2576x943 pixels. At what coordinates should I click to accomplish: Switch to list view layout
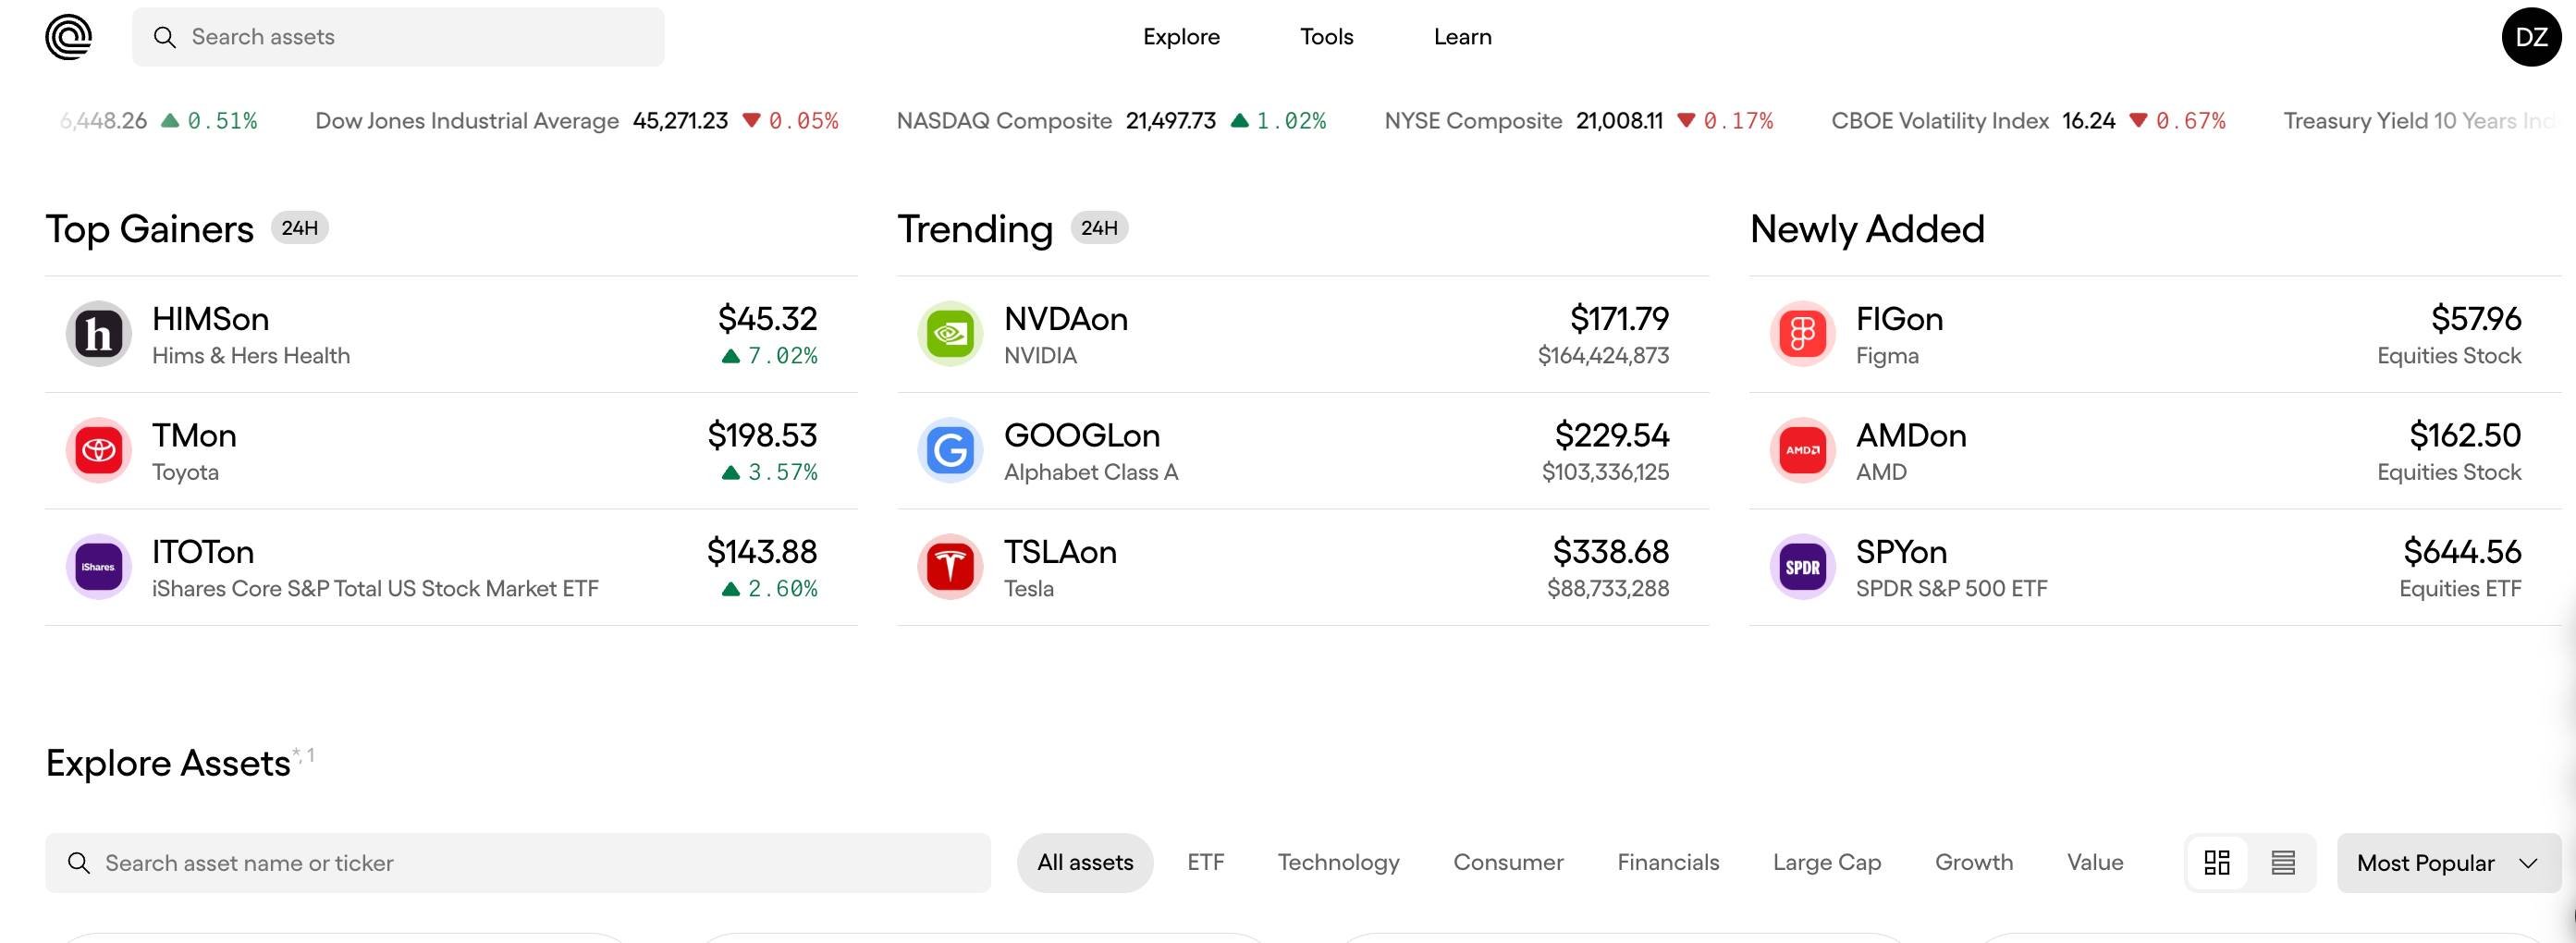[x=2283, y=862]
